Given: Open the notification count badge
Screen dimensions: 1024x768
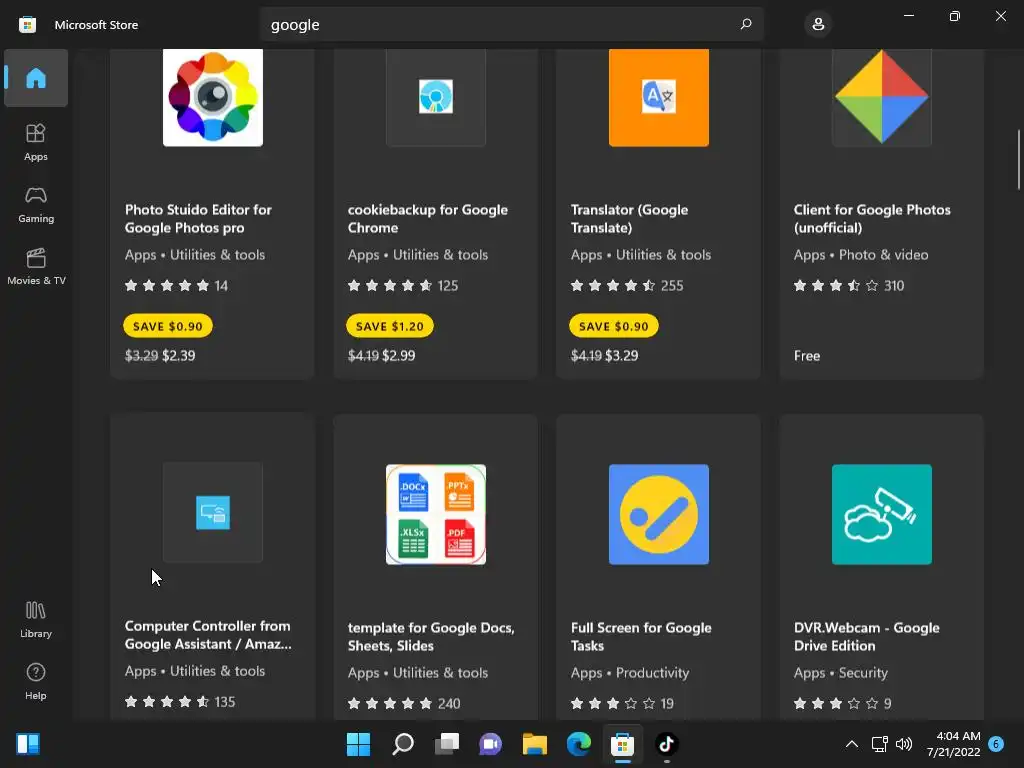Looking at the screenshot, I should [x=996, y=744].
